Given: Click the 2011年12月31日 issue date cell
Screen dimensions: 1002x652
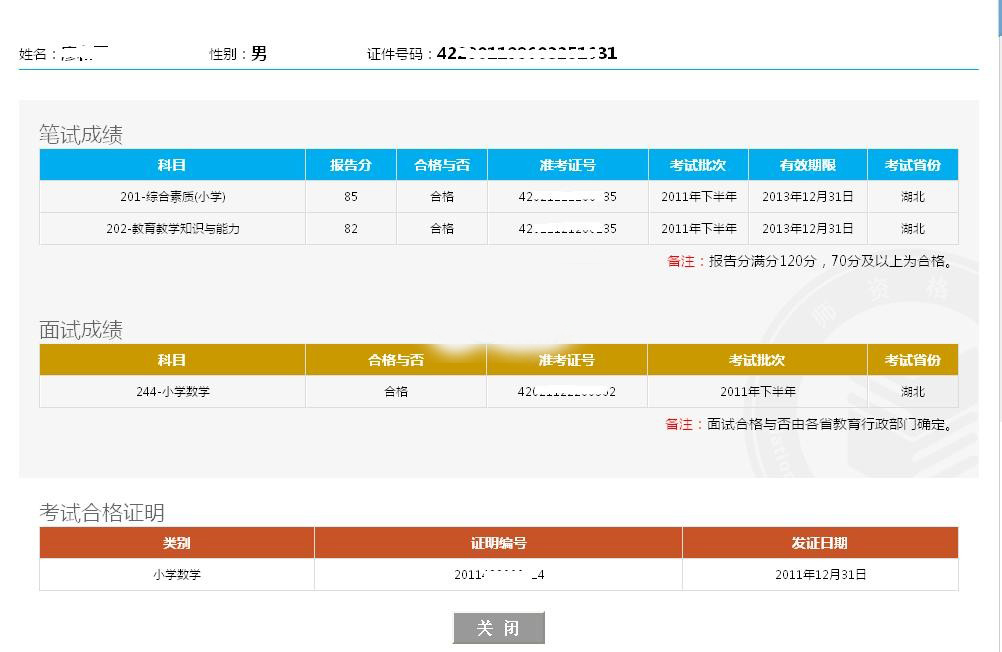Looking at the screenshot, I should click(820, 575).
